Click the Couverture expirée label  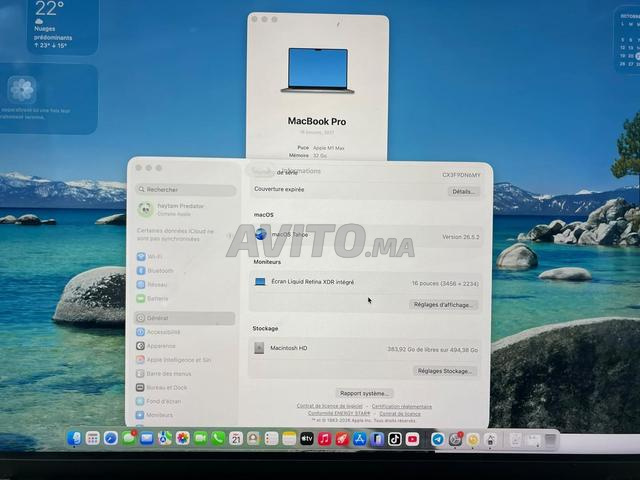(x=279, y=189)
